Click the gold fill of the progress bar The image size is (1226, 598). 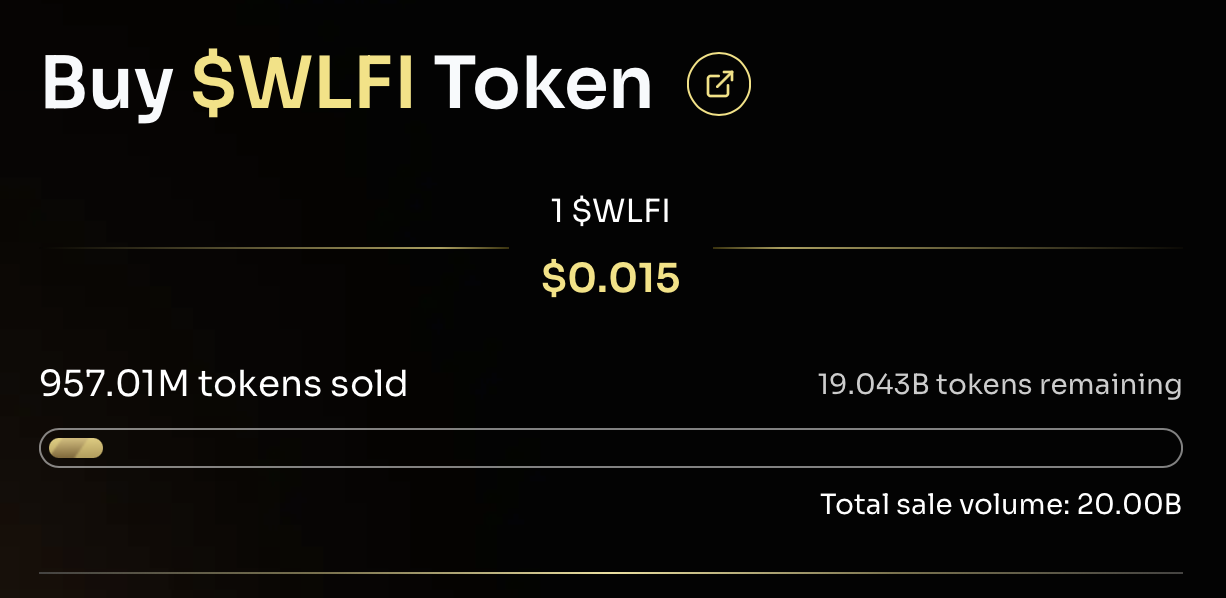click(76, 448)
